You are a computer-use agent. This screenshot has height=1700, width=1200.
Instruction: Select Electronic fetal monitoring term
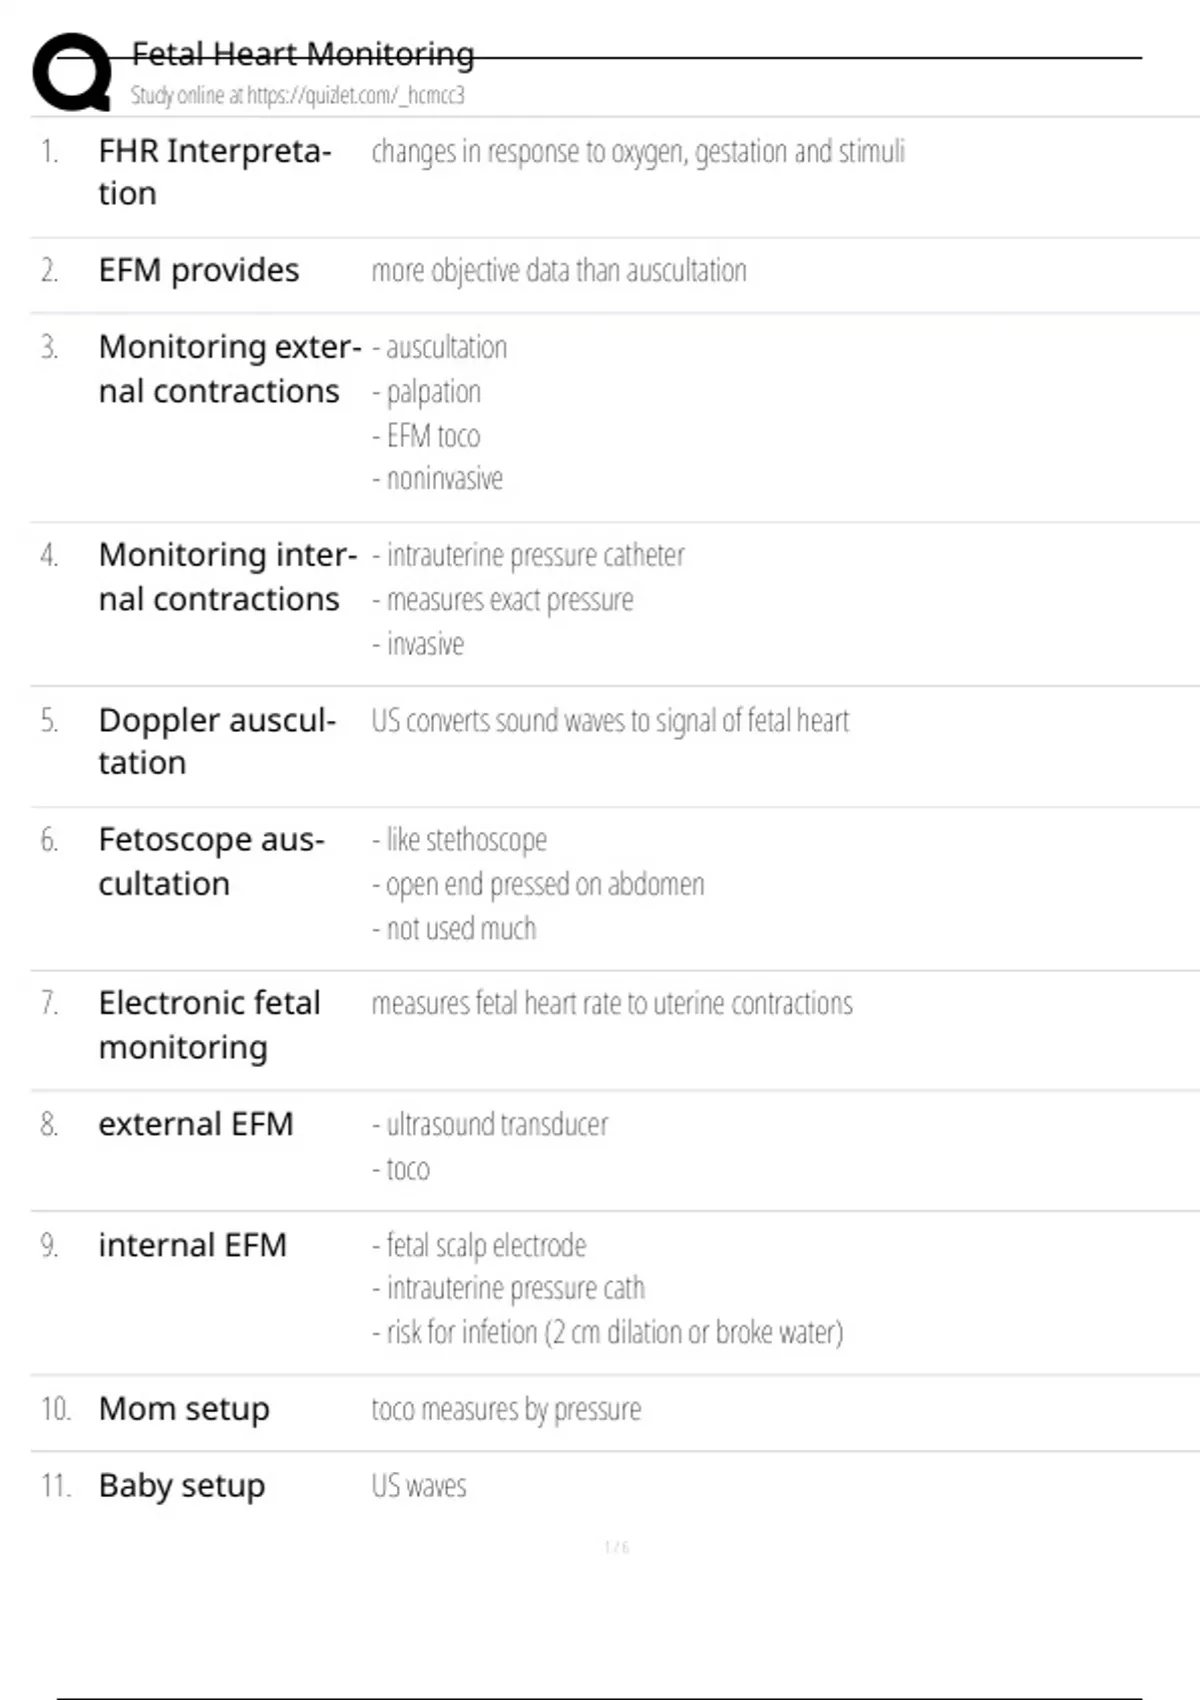pyautogui.click(x=209, y=1025)
